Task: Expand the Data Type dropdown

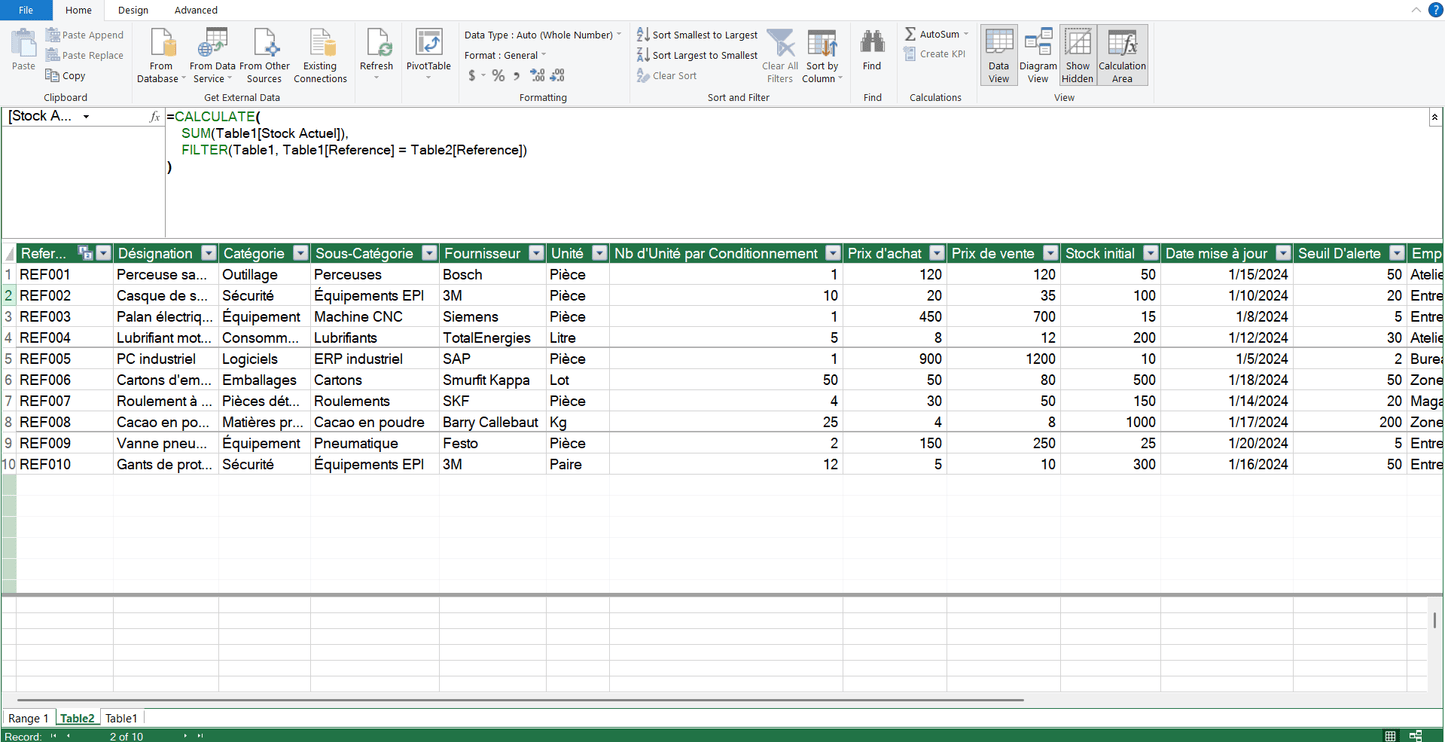Action: click(619, 35)
